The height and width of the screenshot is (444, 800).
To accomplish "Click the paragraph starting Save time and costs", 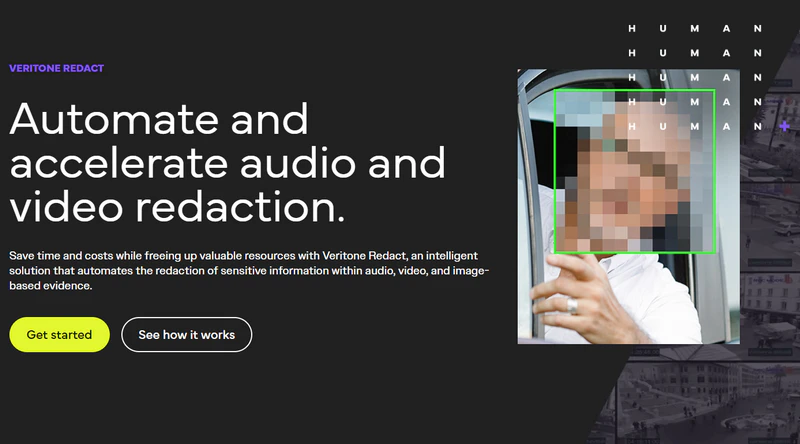I will 249,270.
